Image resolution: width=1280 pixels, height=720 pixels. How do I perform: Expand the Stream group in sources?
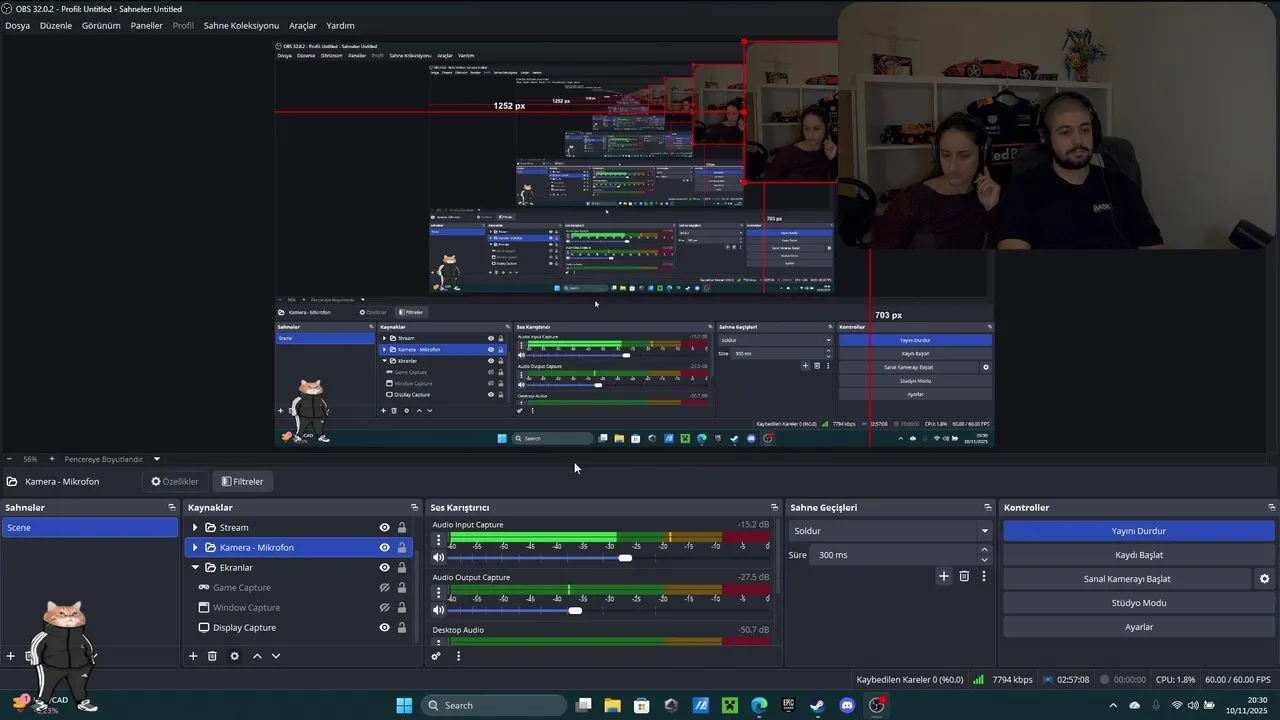[x=195, y=527]
